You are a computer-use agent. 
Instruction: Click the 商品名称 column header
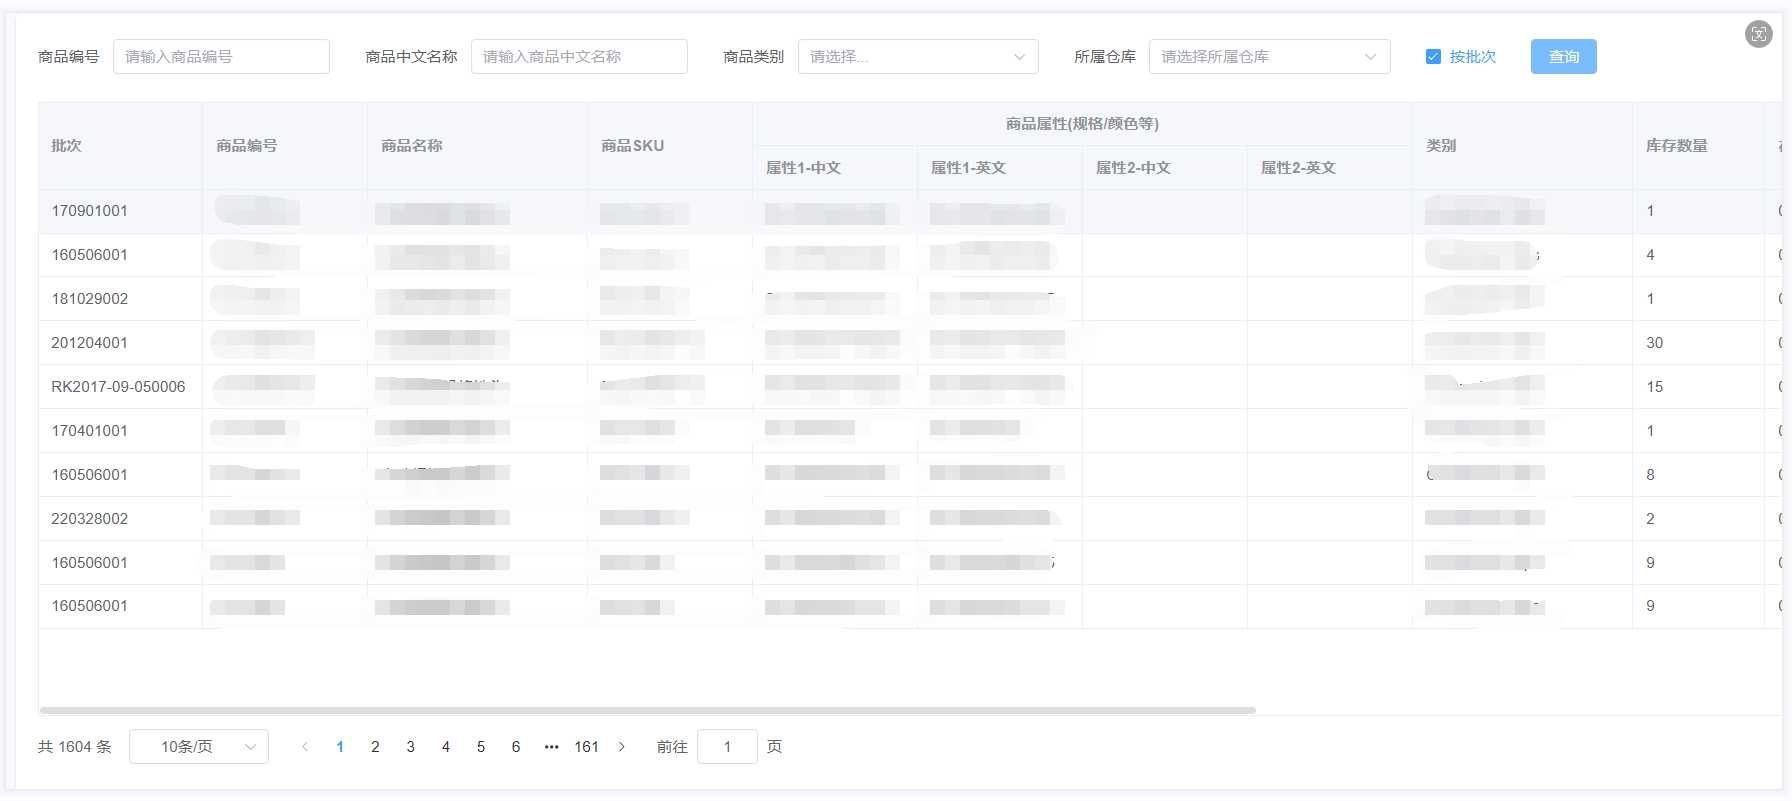click(x=477, y=146)
